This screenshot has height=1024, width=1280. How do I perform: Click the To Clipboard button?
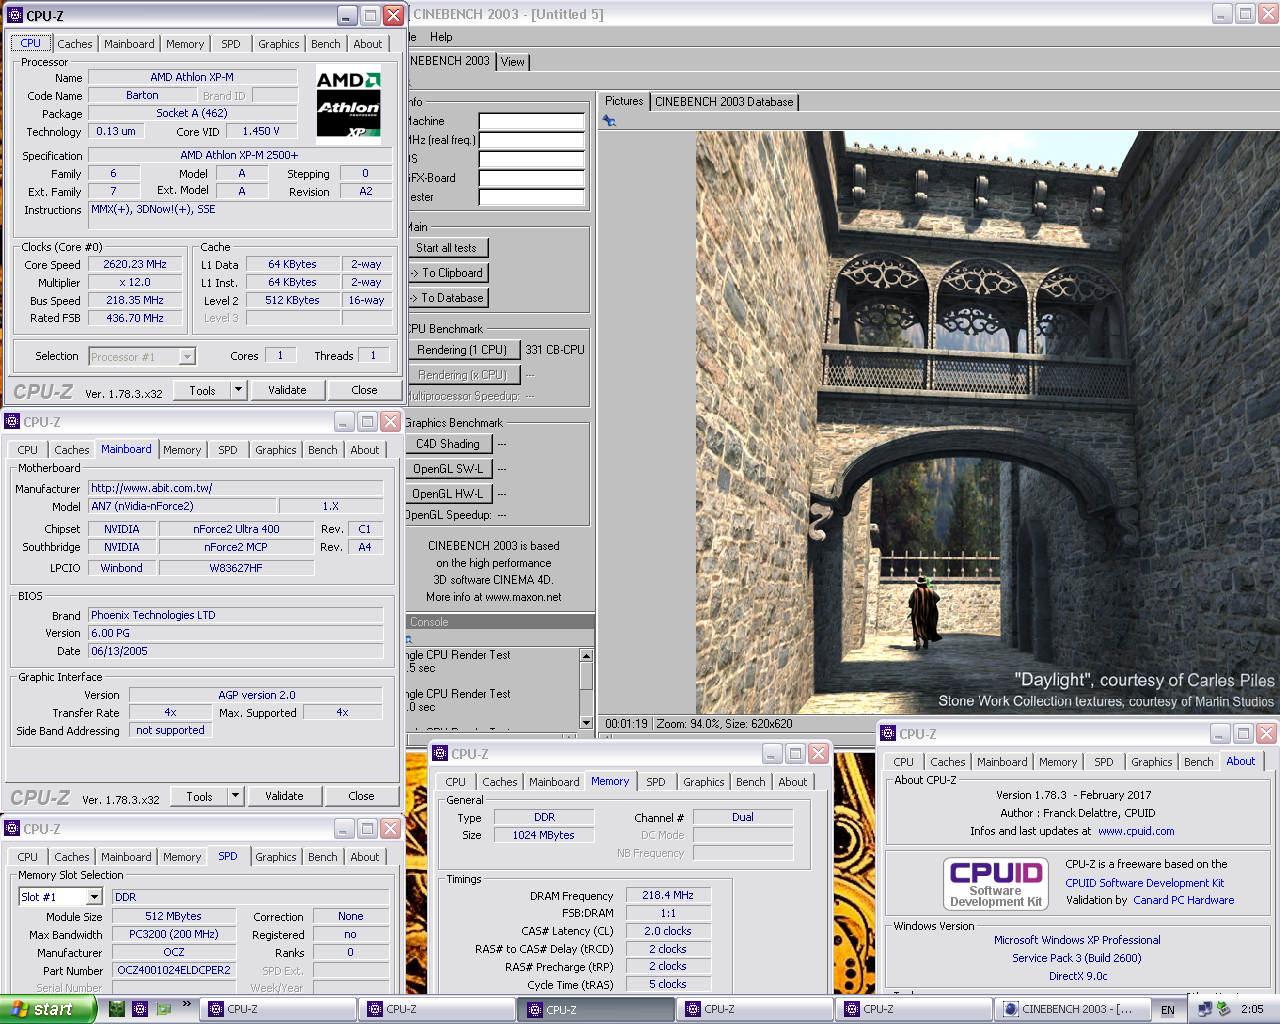tap(447, 273)
